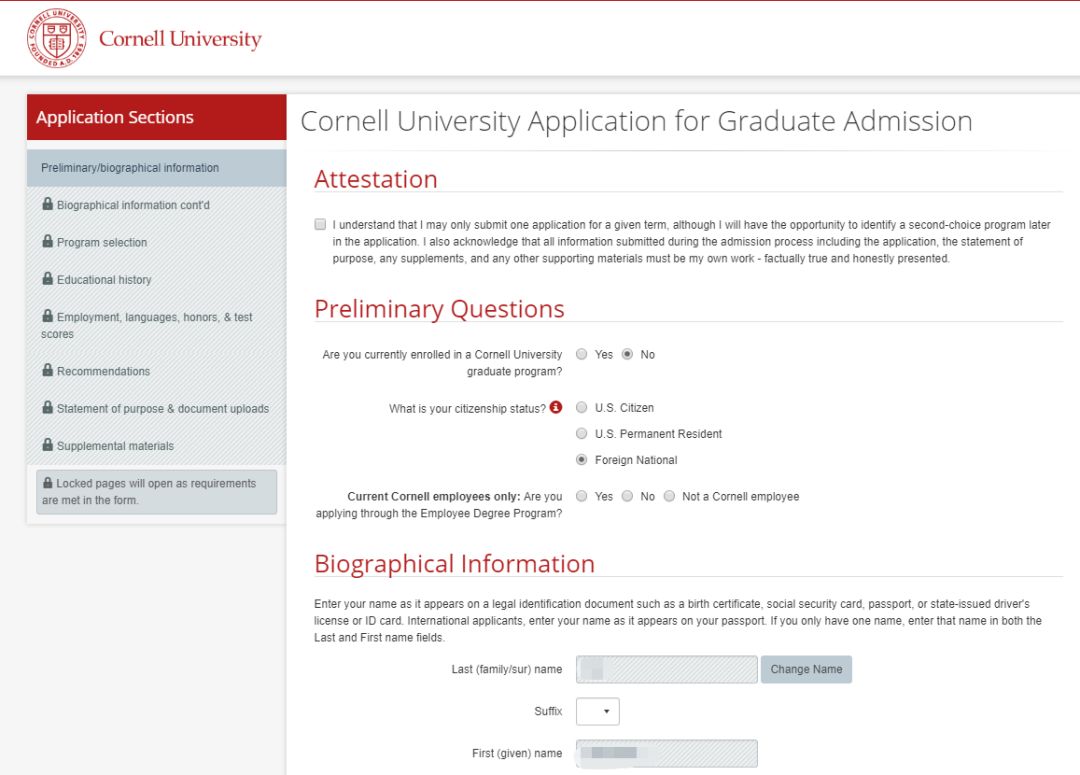
Task: Select Yes for currently enrolled in Cornell graduate program
Action: 582,354
